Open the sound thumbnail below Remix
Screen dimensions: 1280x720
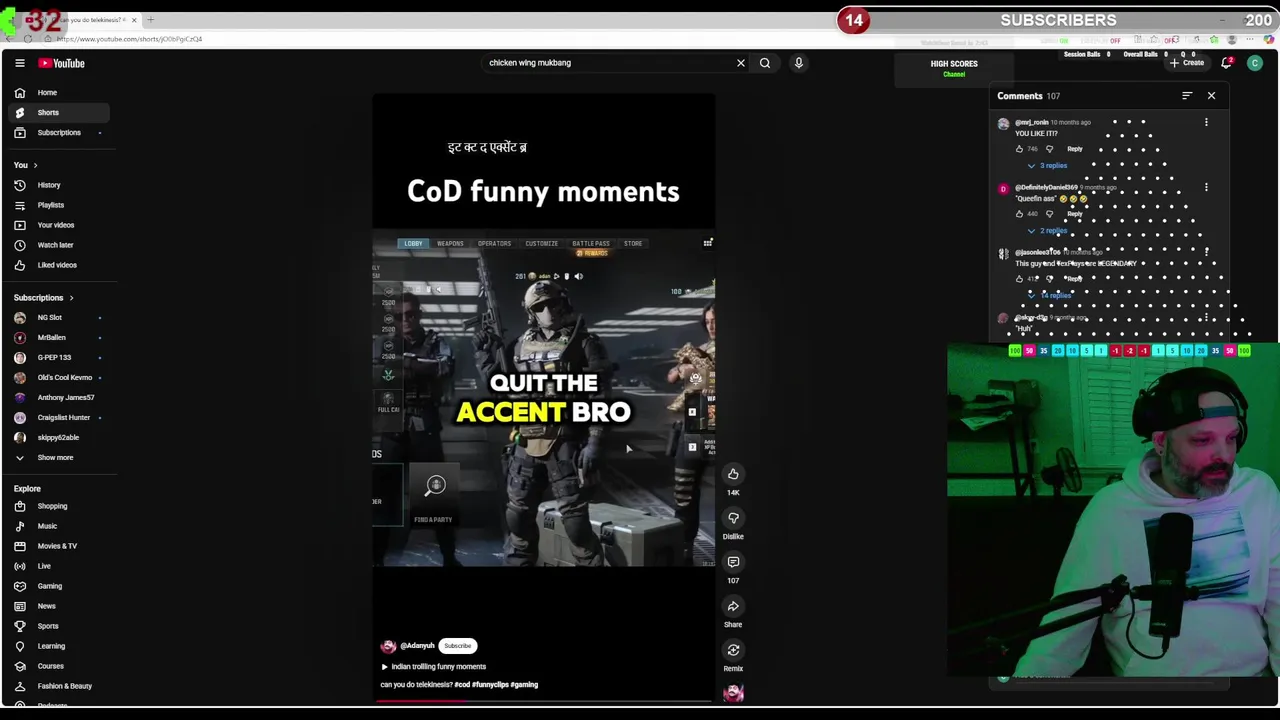(x=733, y=693)
